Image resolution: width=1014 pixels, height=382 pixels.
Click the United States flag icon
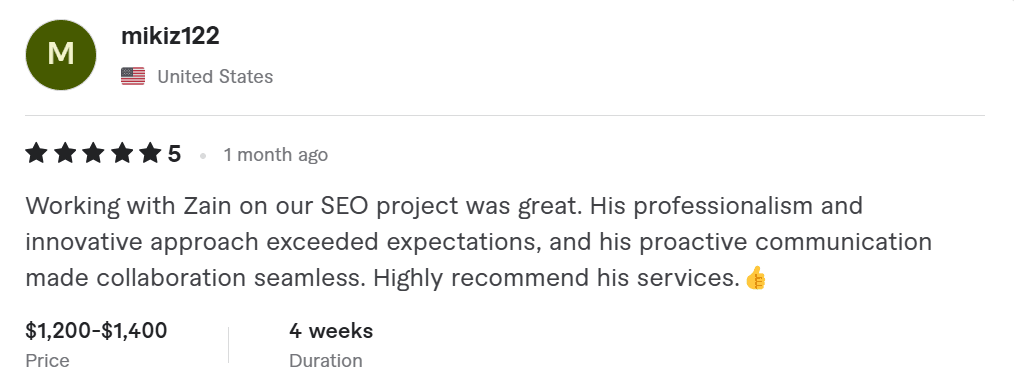coord(133,76)
